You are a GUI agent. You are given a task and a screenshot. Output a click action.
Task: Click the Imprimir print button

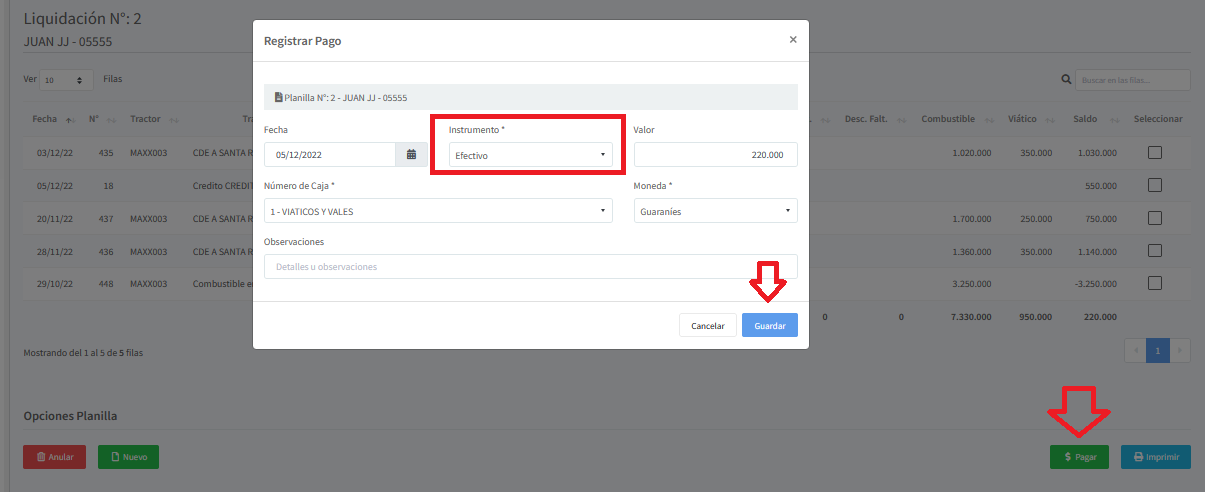tap(1155, 457)
